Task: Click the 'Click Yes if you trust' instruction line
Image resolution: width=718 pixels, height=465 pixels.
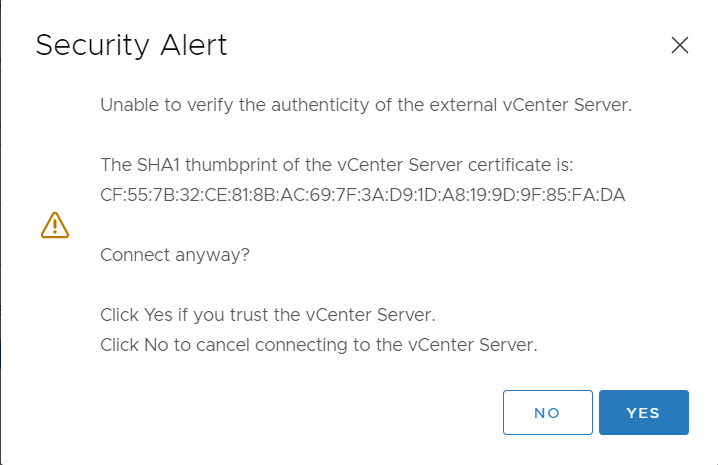Action: pyautogui.click(x=268, y=315)
